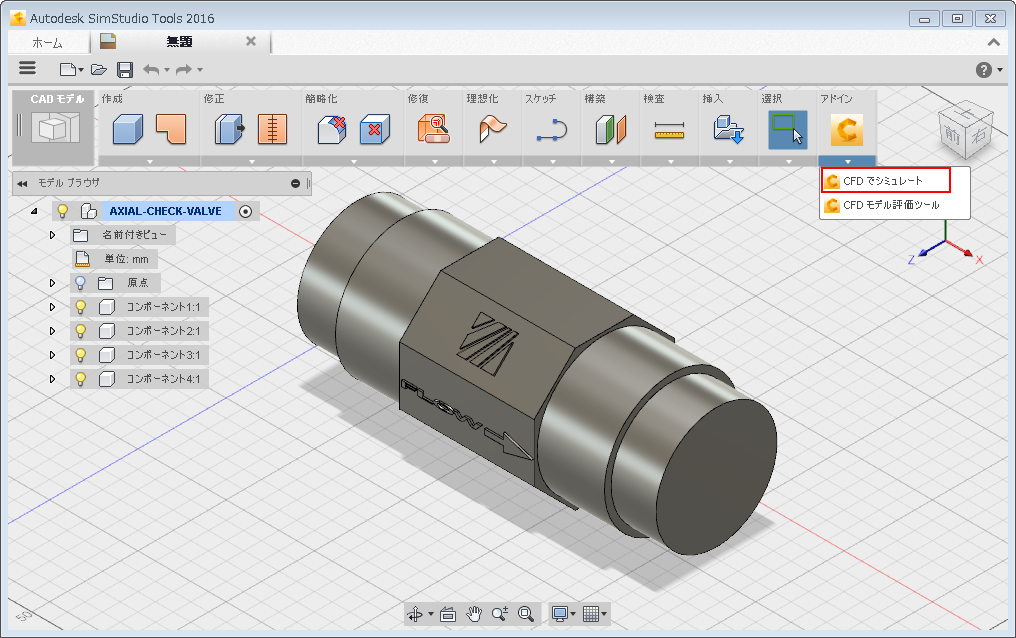Click the idealize (理想化) surface icon

[x=493, y=129]
